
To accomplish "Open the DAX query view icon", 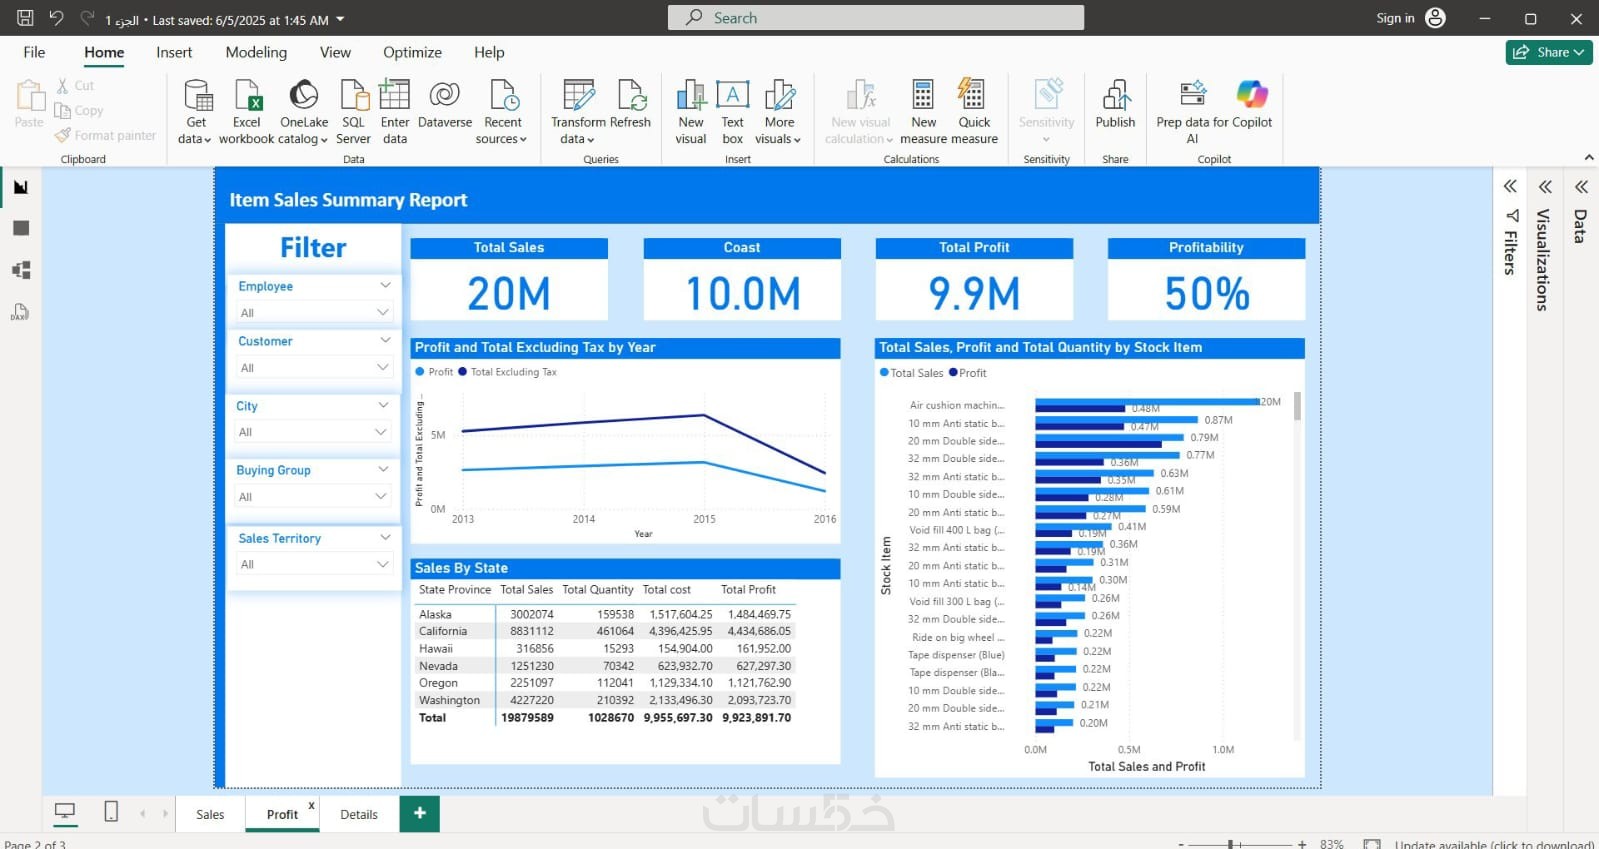I will (x=21, y=312).
